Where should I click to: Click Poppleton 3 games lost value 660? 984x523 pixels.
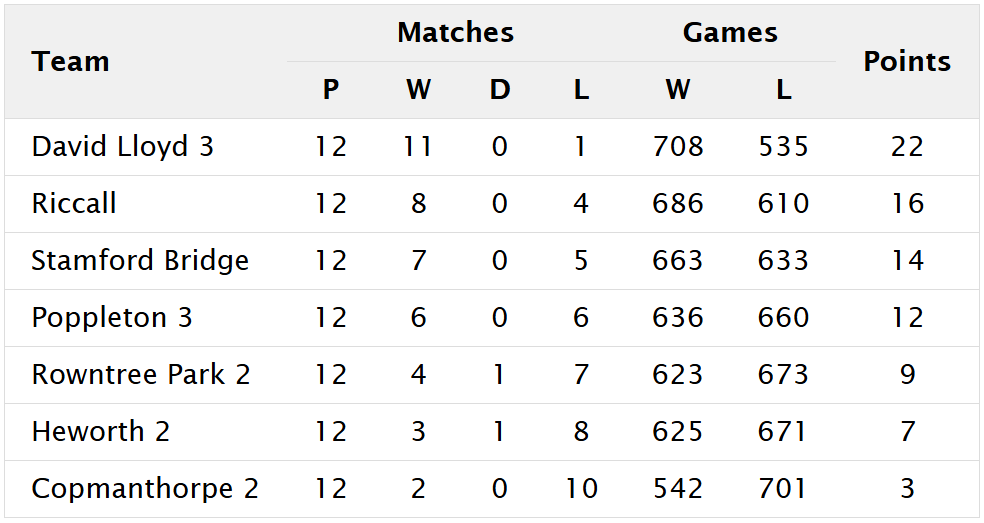(x=783, y=318)
